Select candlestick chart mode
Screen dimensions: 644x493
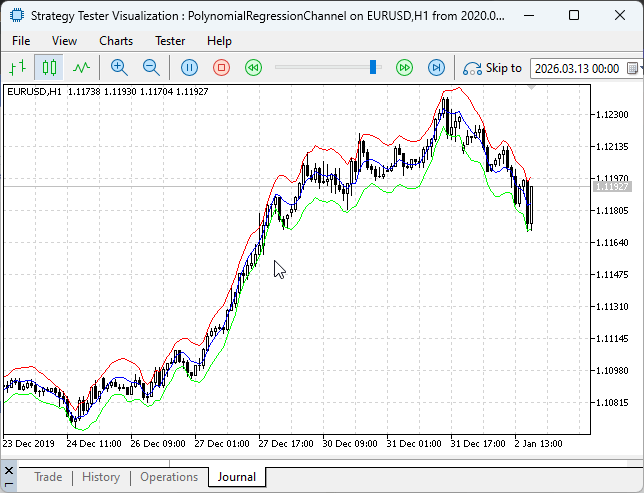click(x=49, y=67)
